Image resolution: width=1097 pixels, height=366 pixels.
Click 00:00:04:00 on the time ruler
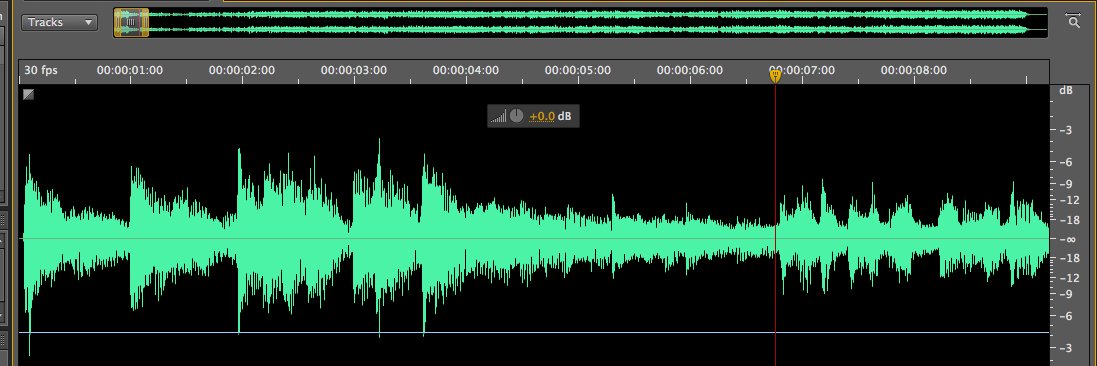pos(466,70)
